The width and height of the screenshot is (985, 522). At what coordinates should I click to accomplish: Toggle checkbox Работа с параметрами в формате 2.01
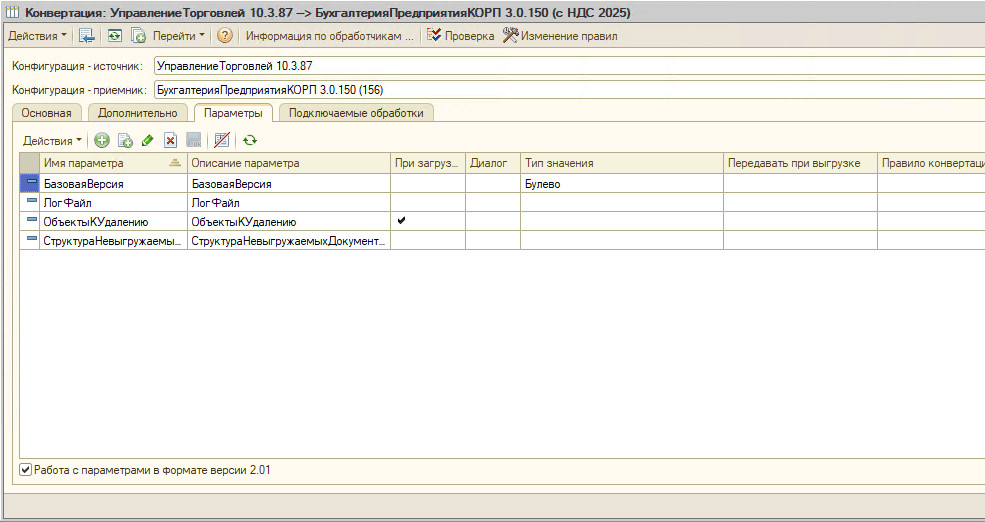tap(25, 470)
